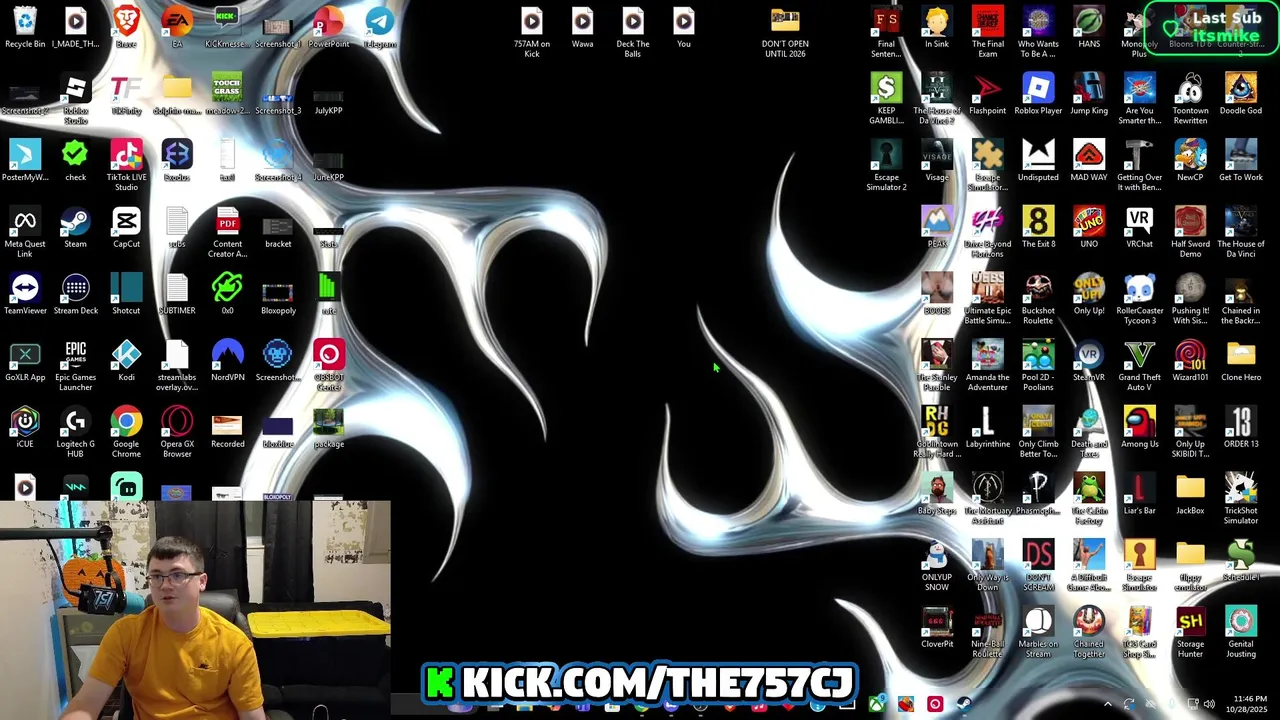
Task: Open the Stream Deck app icon
Action: (x=75, y=295)
